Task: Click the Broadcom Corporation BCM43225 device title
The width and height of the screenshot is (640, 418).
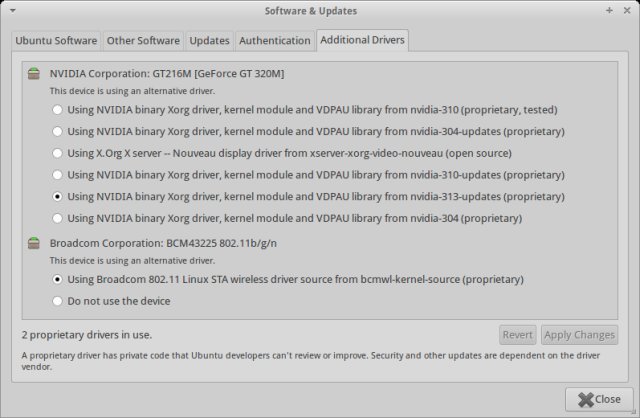Action: click(163, 243)
